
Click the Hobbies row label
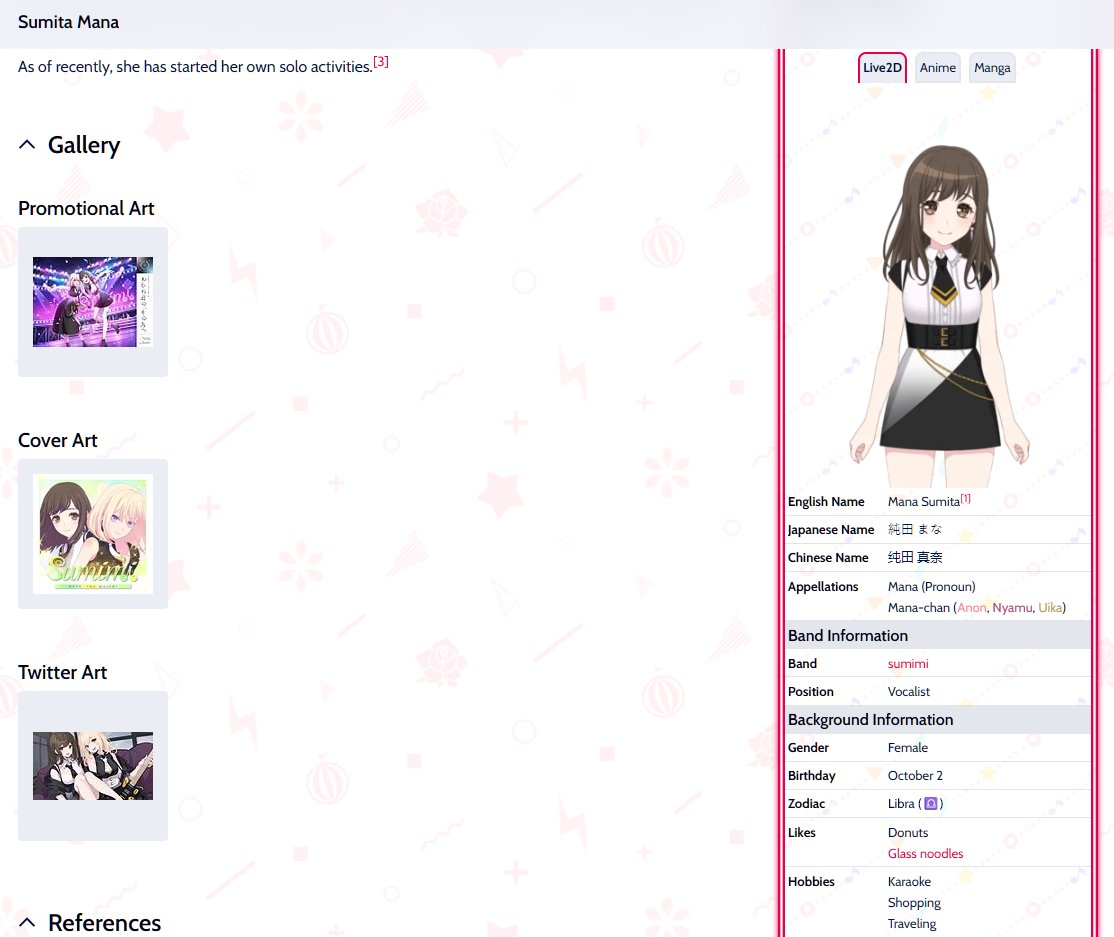coord(811,882)
